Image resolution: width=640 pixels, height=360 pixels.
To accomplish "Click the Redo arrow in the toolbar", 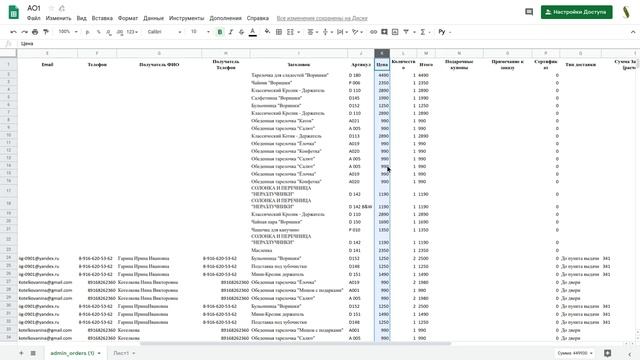I will click(x=24, y=32).
